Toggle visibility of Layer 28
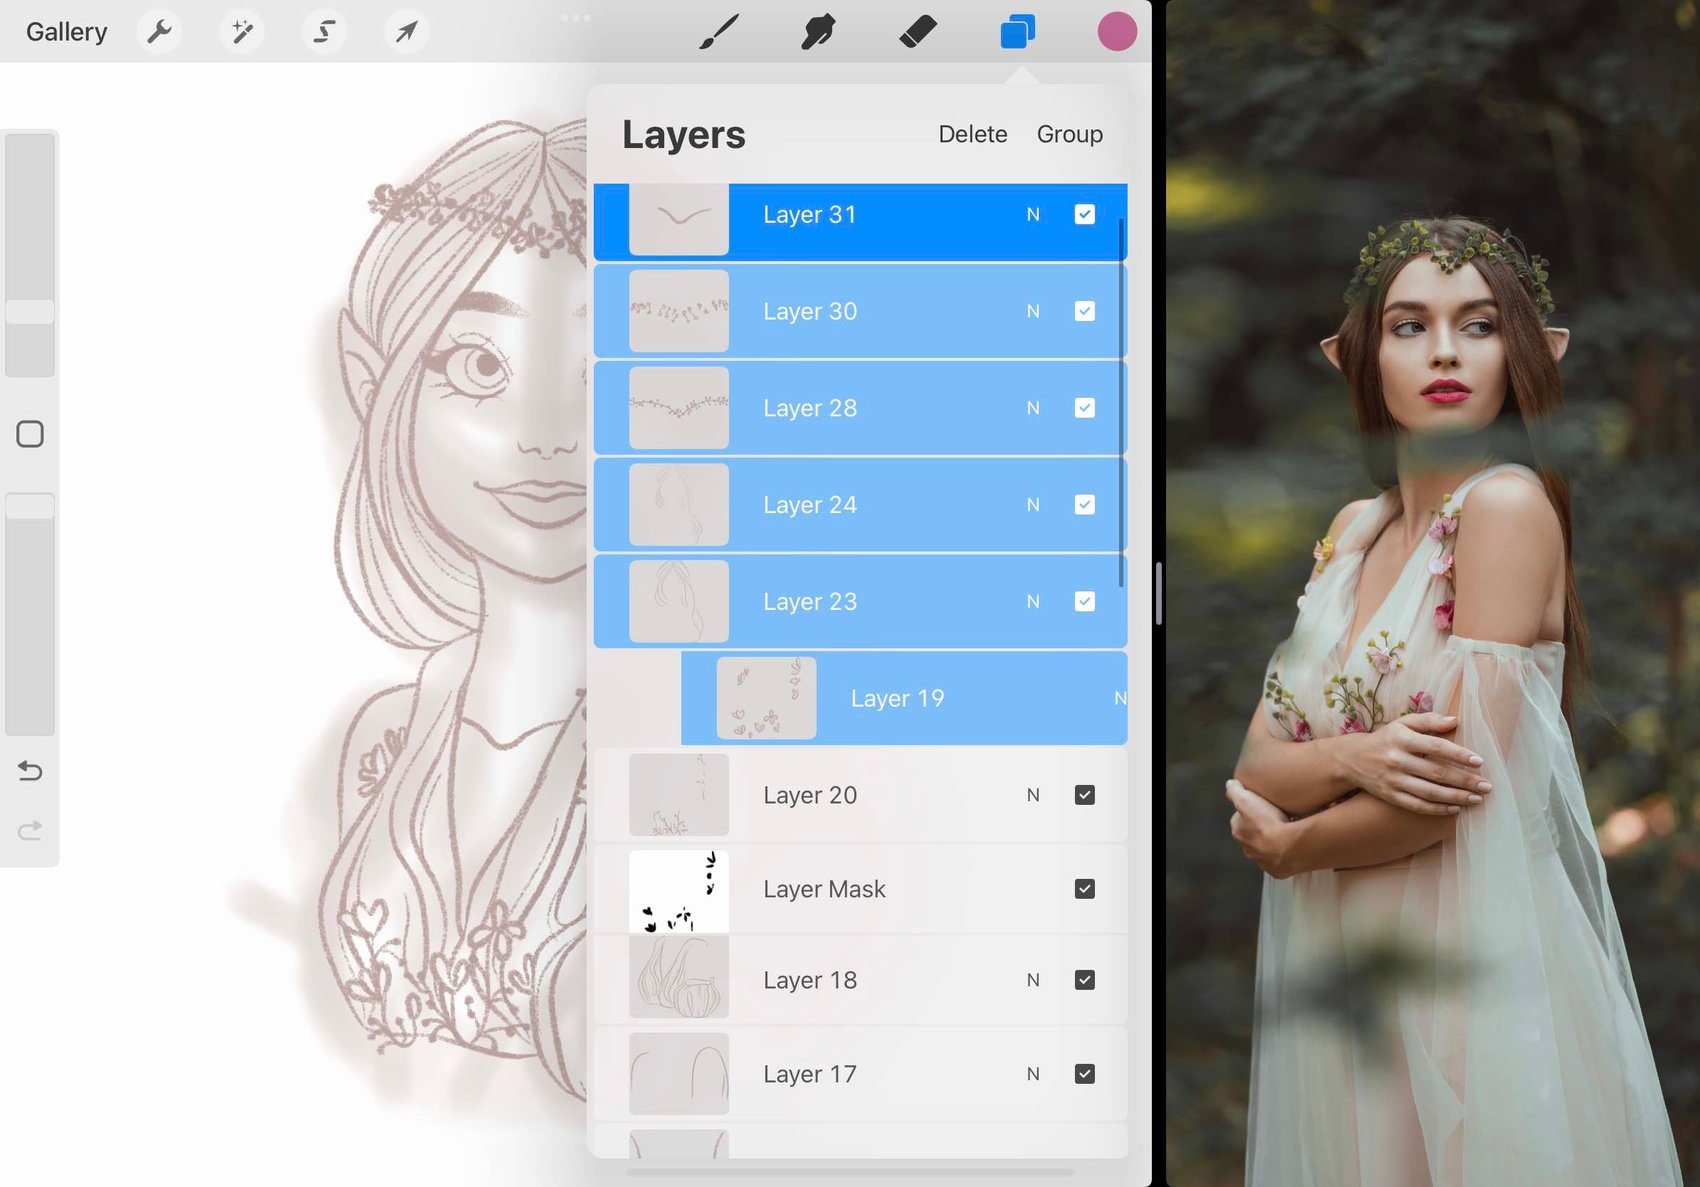The width and height of the screenshot is (1700, 1187). tap(1085, 408)
